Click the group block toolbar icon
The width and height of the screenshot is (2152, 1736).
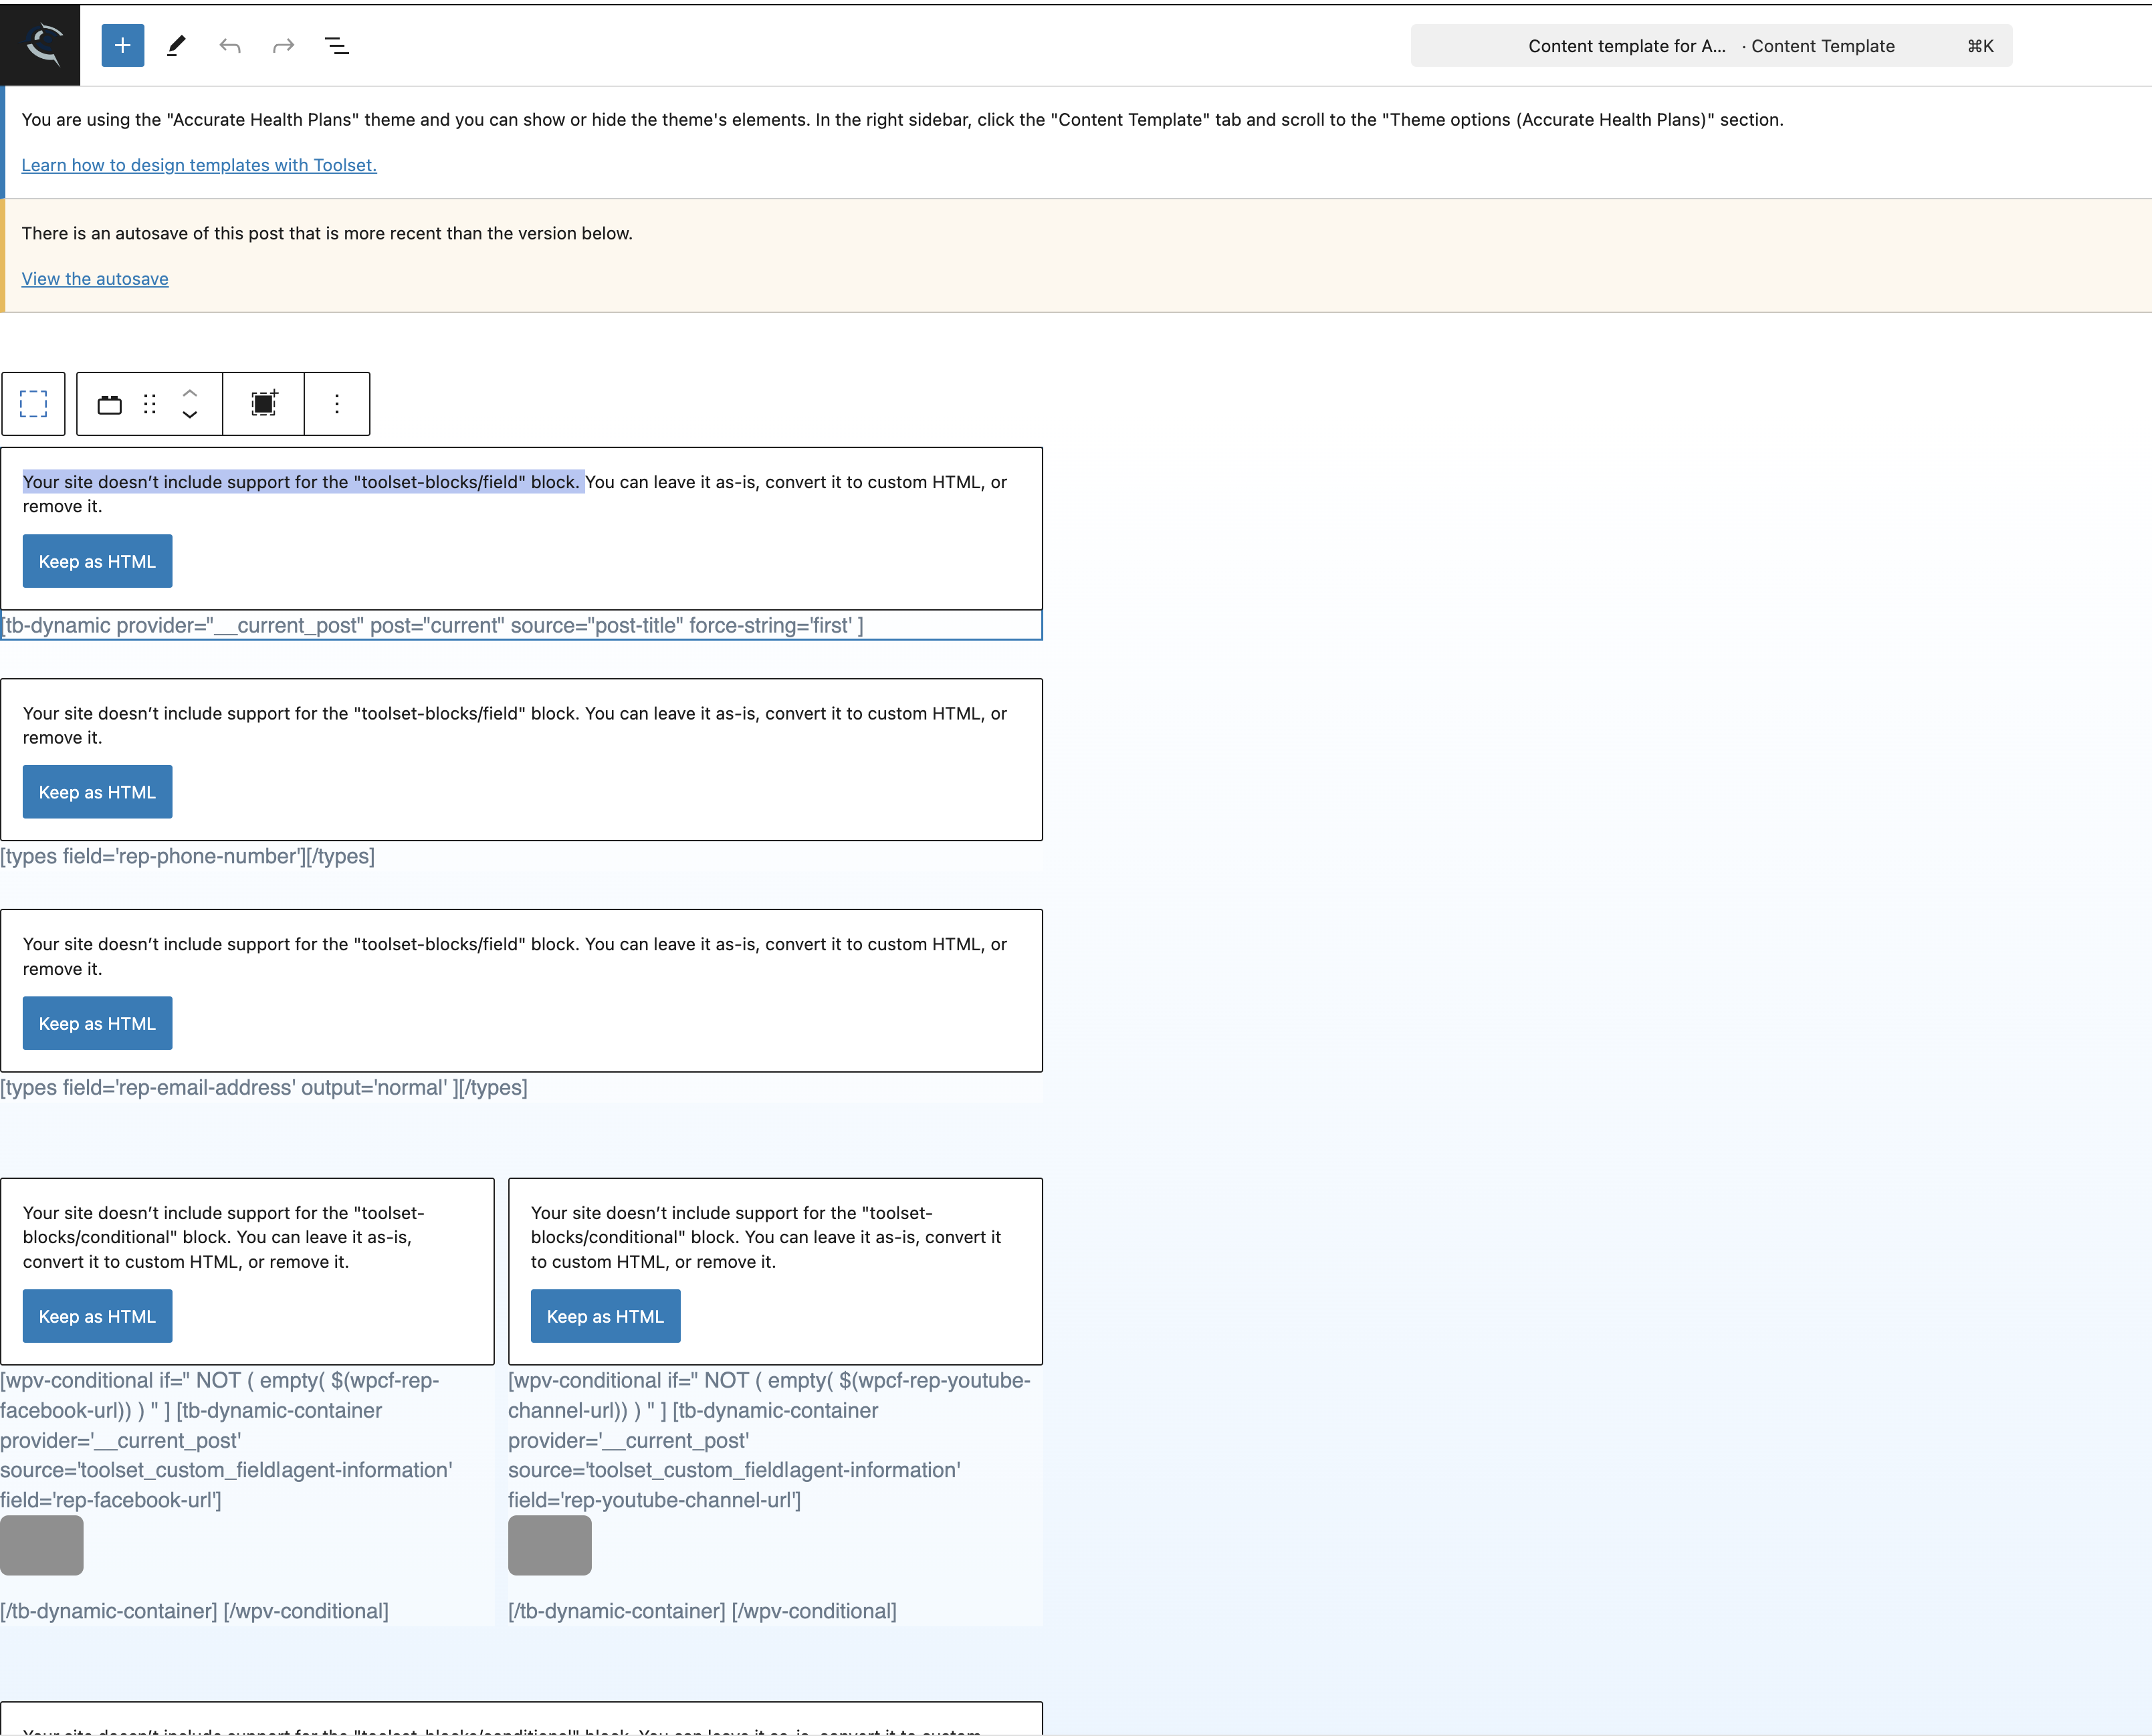263,404
